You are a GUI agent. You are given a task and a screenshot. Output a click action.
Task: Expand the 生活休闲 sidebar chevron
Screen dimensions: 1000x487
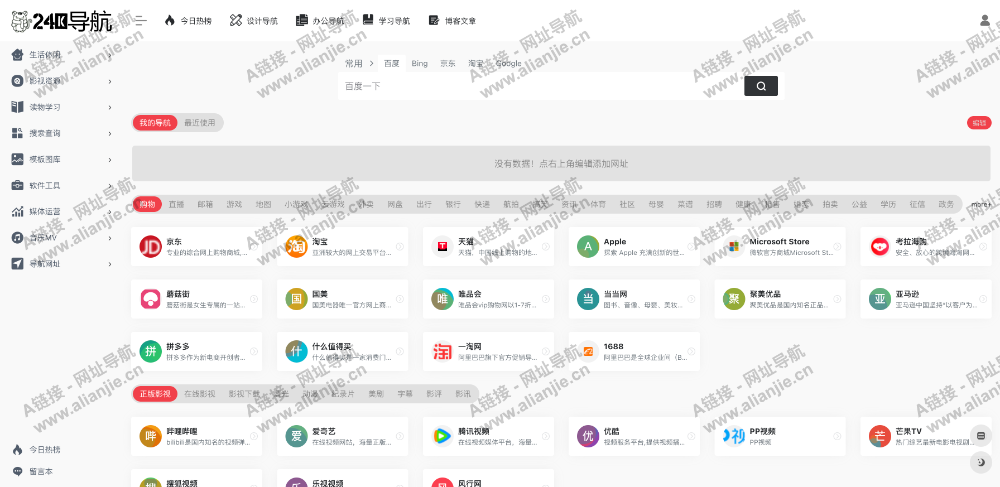click(110, 55)
